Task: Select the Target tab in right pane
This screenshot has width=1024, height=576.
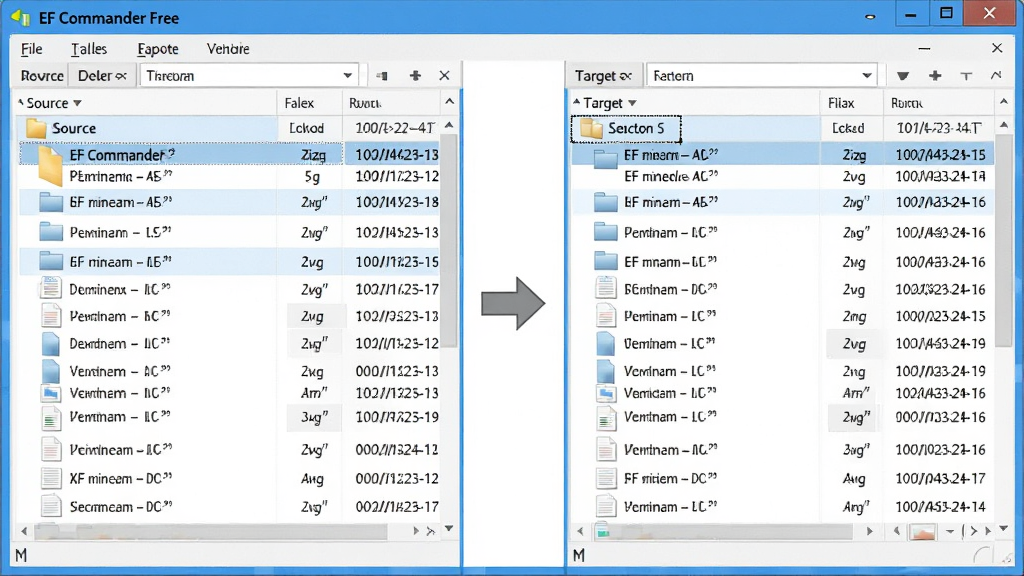Action: [604, 76]
